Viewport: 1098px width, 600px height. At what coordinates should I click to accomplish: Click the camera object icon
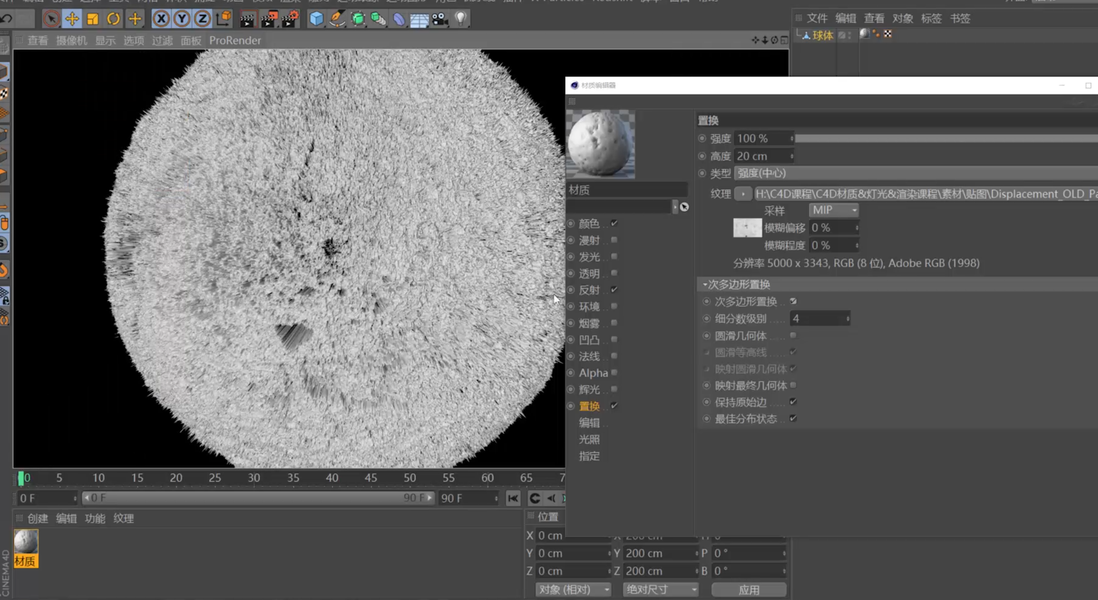[x=440, y=19]
